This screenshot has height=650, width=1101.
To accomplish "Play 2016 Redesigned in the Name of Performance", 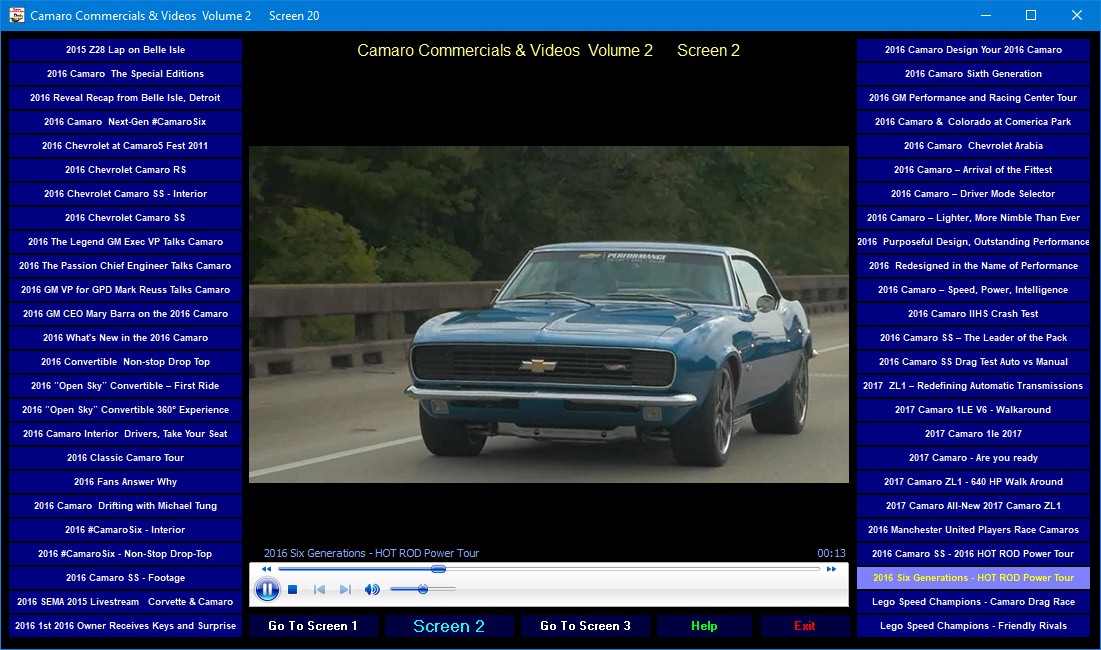I will click(x=973, y=266).
